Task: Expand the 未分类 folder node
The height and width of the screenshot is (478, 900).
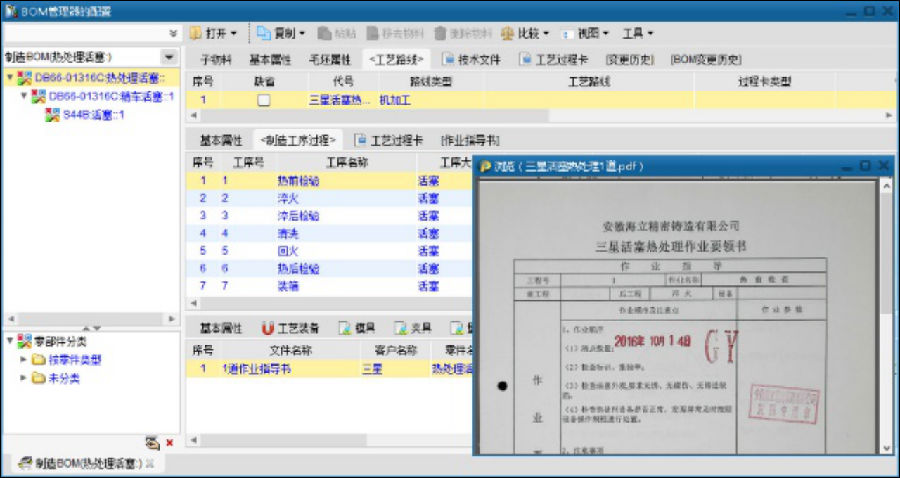Action: [x=24, y=378]
